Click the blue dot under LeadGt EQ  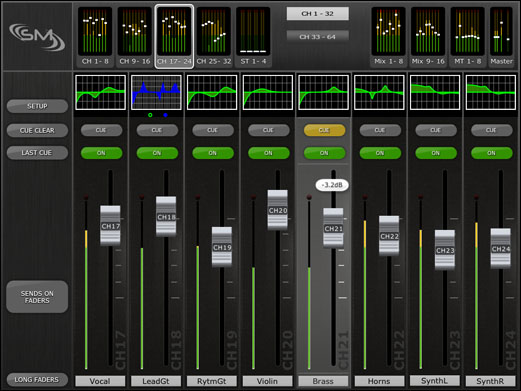[165, 115]
